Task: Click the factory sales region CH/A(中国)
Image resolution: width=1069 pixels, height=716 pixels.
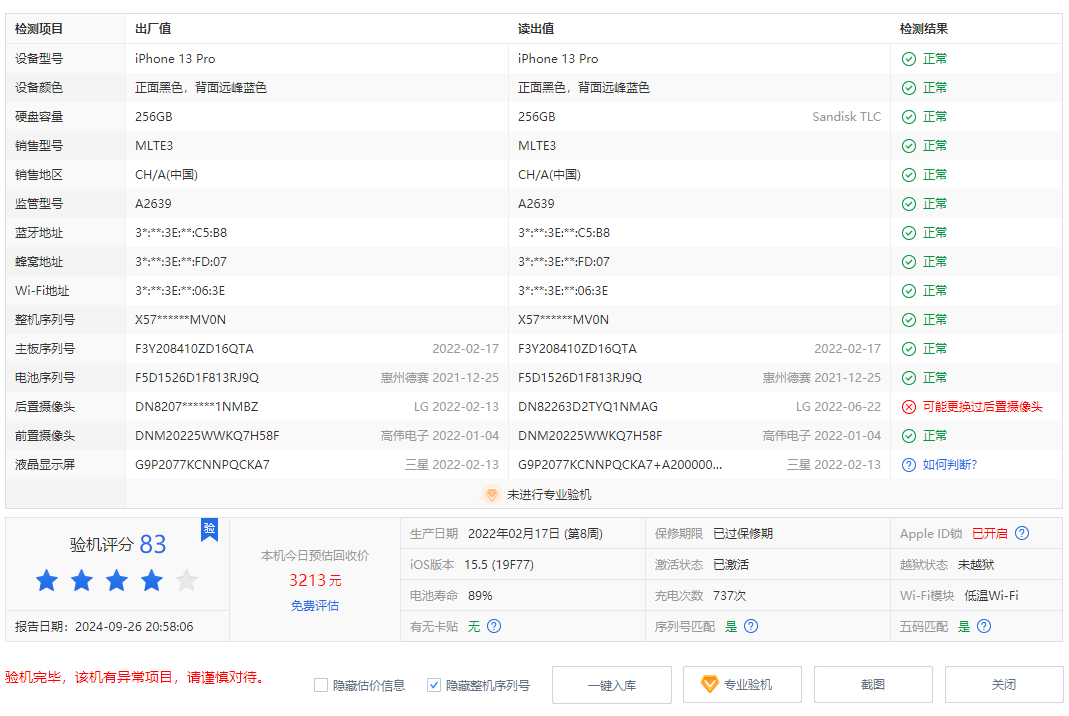Action: [166, 175]
